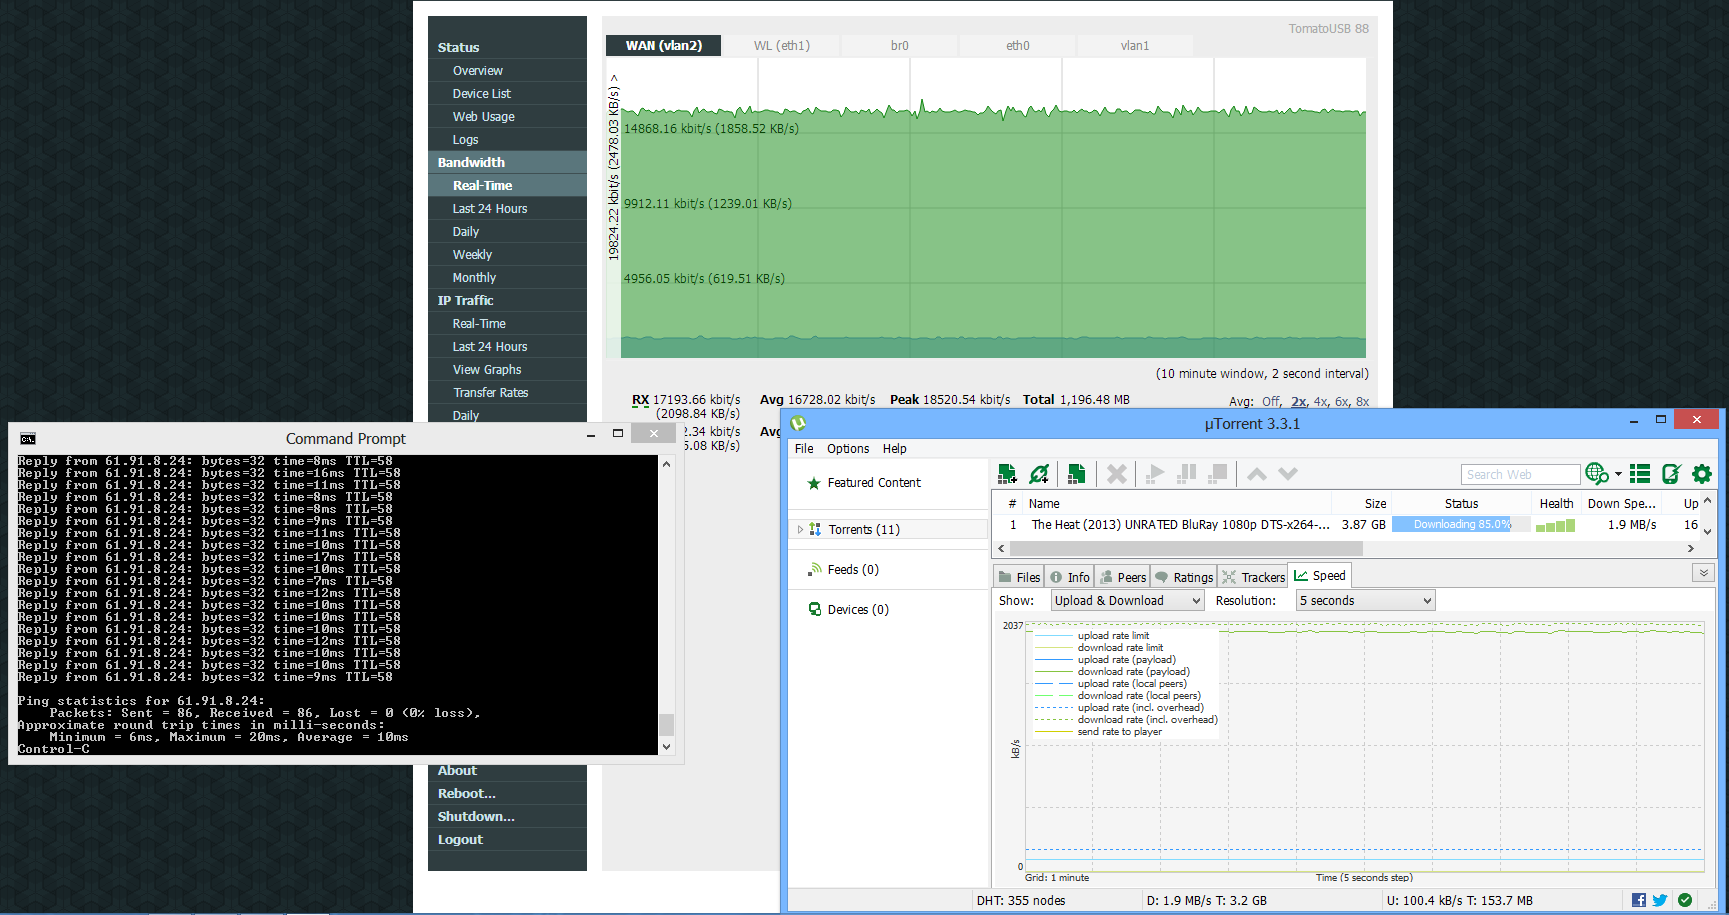Click the Create New Torrent icon
1729x915 pixels.
pyautogui.click(x=1076, y=474)
